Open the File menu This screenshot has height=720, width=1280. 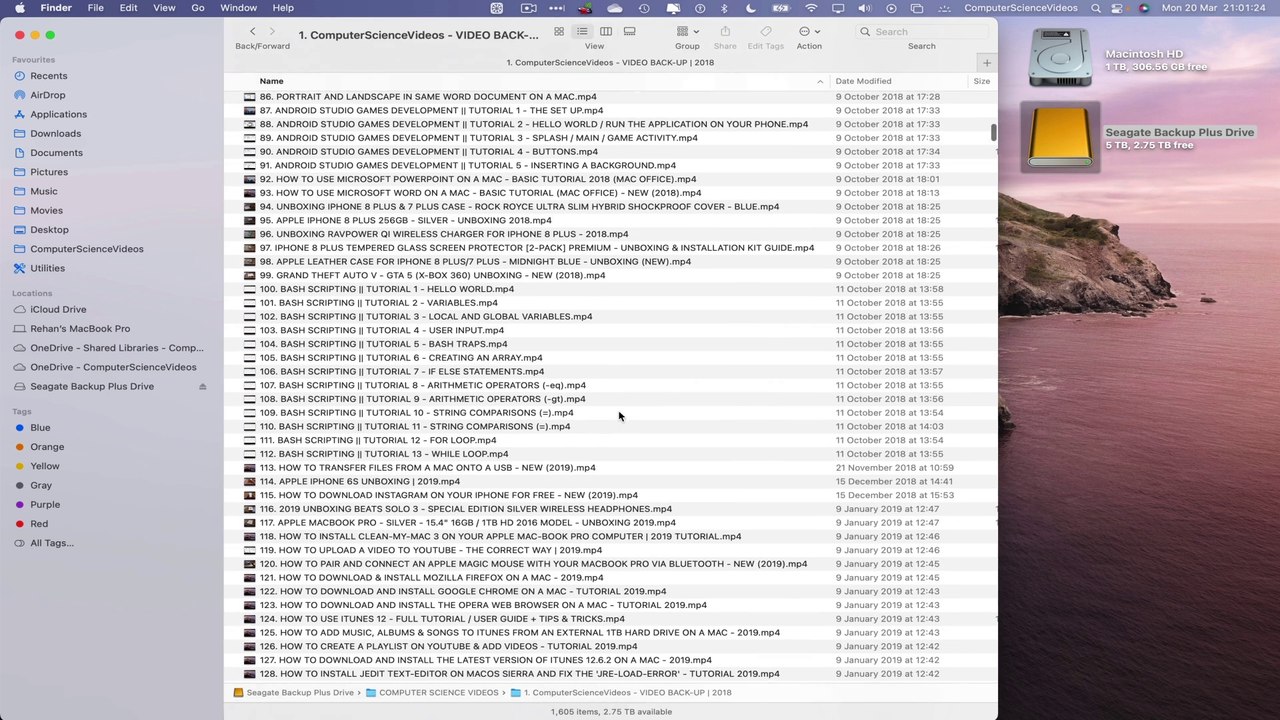pyautogui.click(x=95, y=8)
